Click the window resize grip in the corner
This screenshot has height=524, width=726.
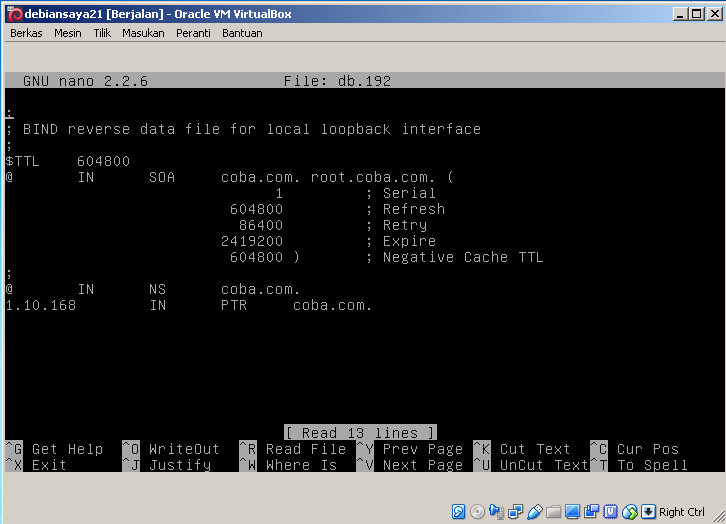tap(719, 516)
